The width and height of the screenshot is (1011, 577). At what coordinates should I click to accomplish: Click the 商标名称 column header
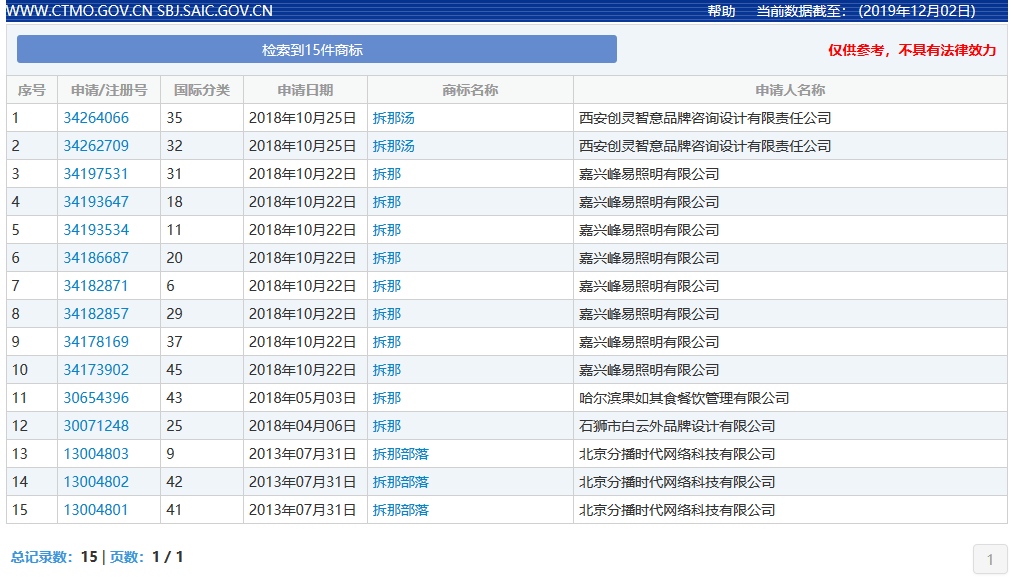tap(470, 89)
